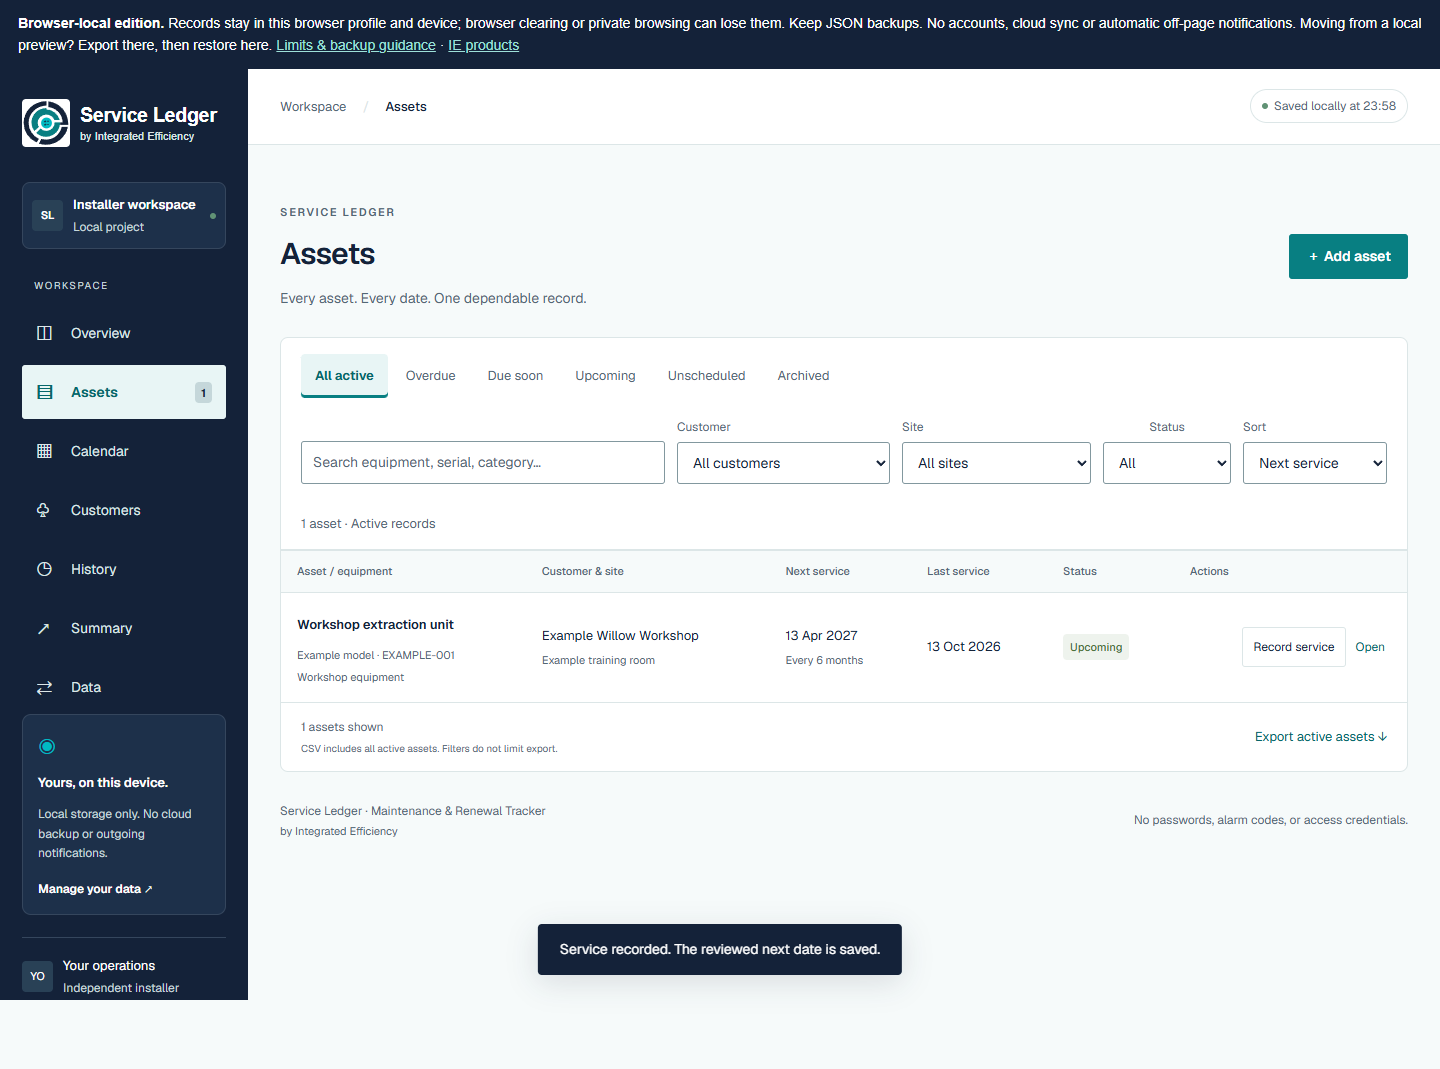The width and height of the screenshot is (1440, 1069).
Task: Switch to the Archived tab
Action: (804, 376)
